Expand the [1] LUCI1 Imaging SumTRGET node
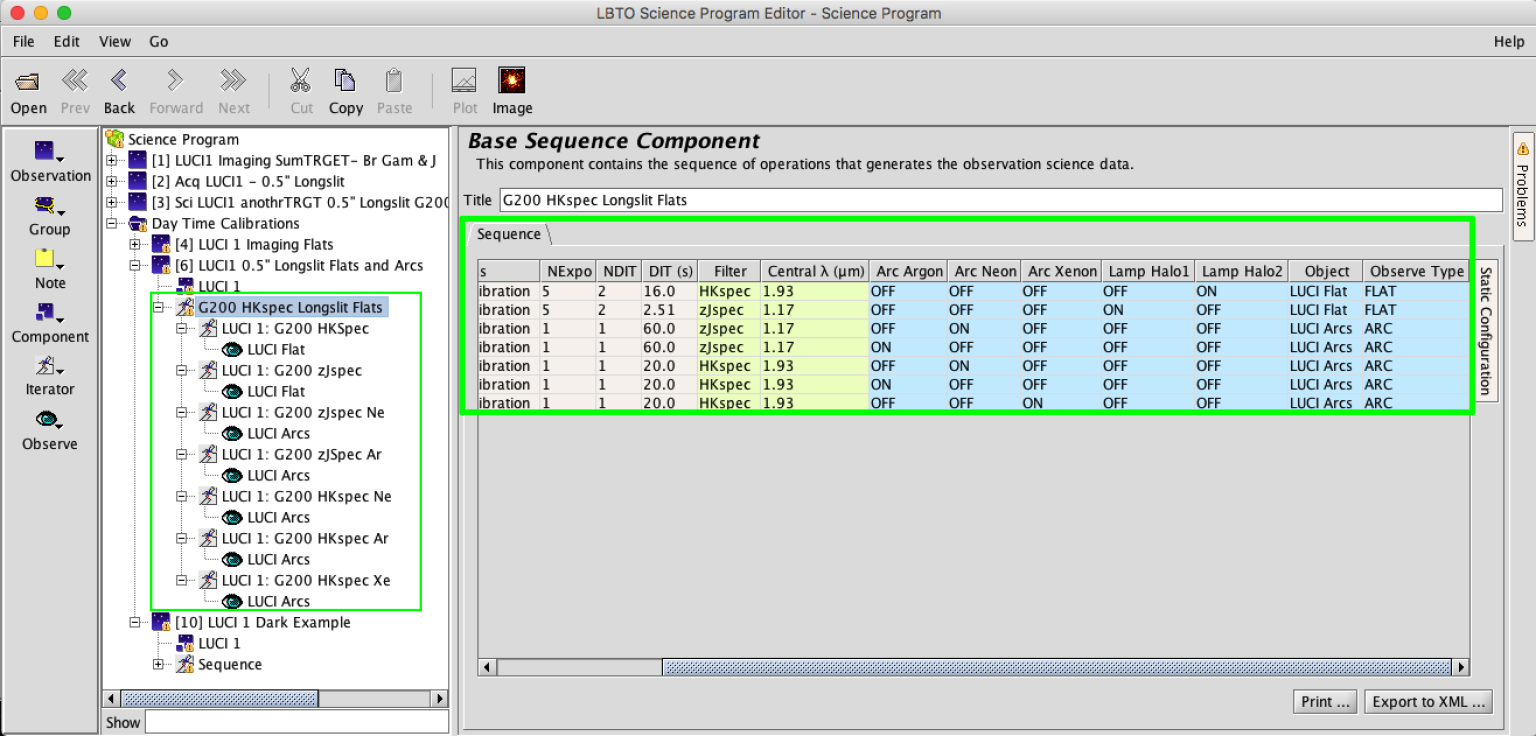Image resolution: width=1536 pixels, height=736 pixels. tap(112, 160)
